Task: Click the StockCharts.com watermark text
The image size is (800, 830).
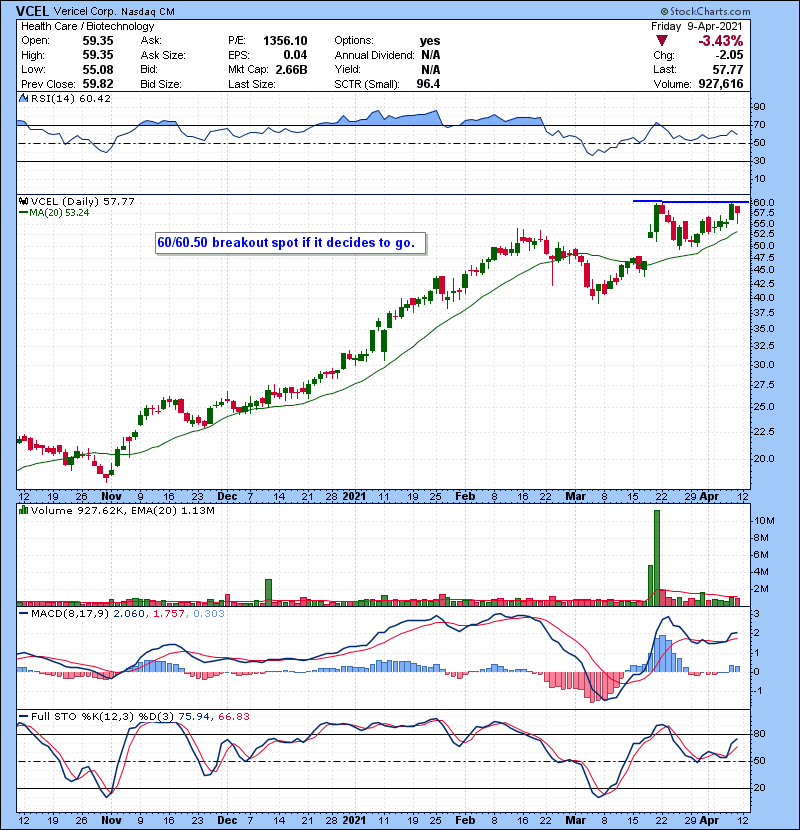Action: pos(705,11)
